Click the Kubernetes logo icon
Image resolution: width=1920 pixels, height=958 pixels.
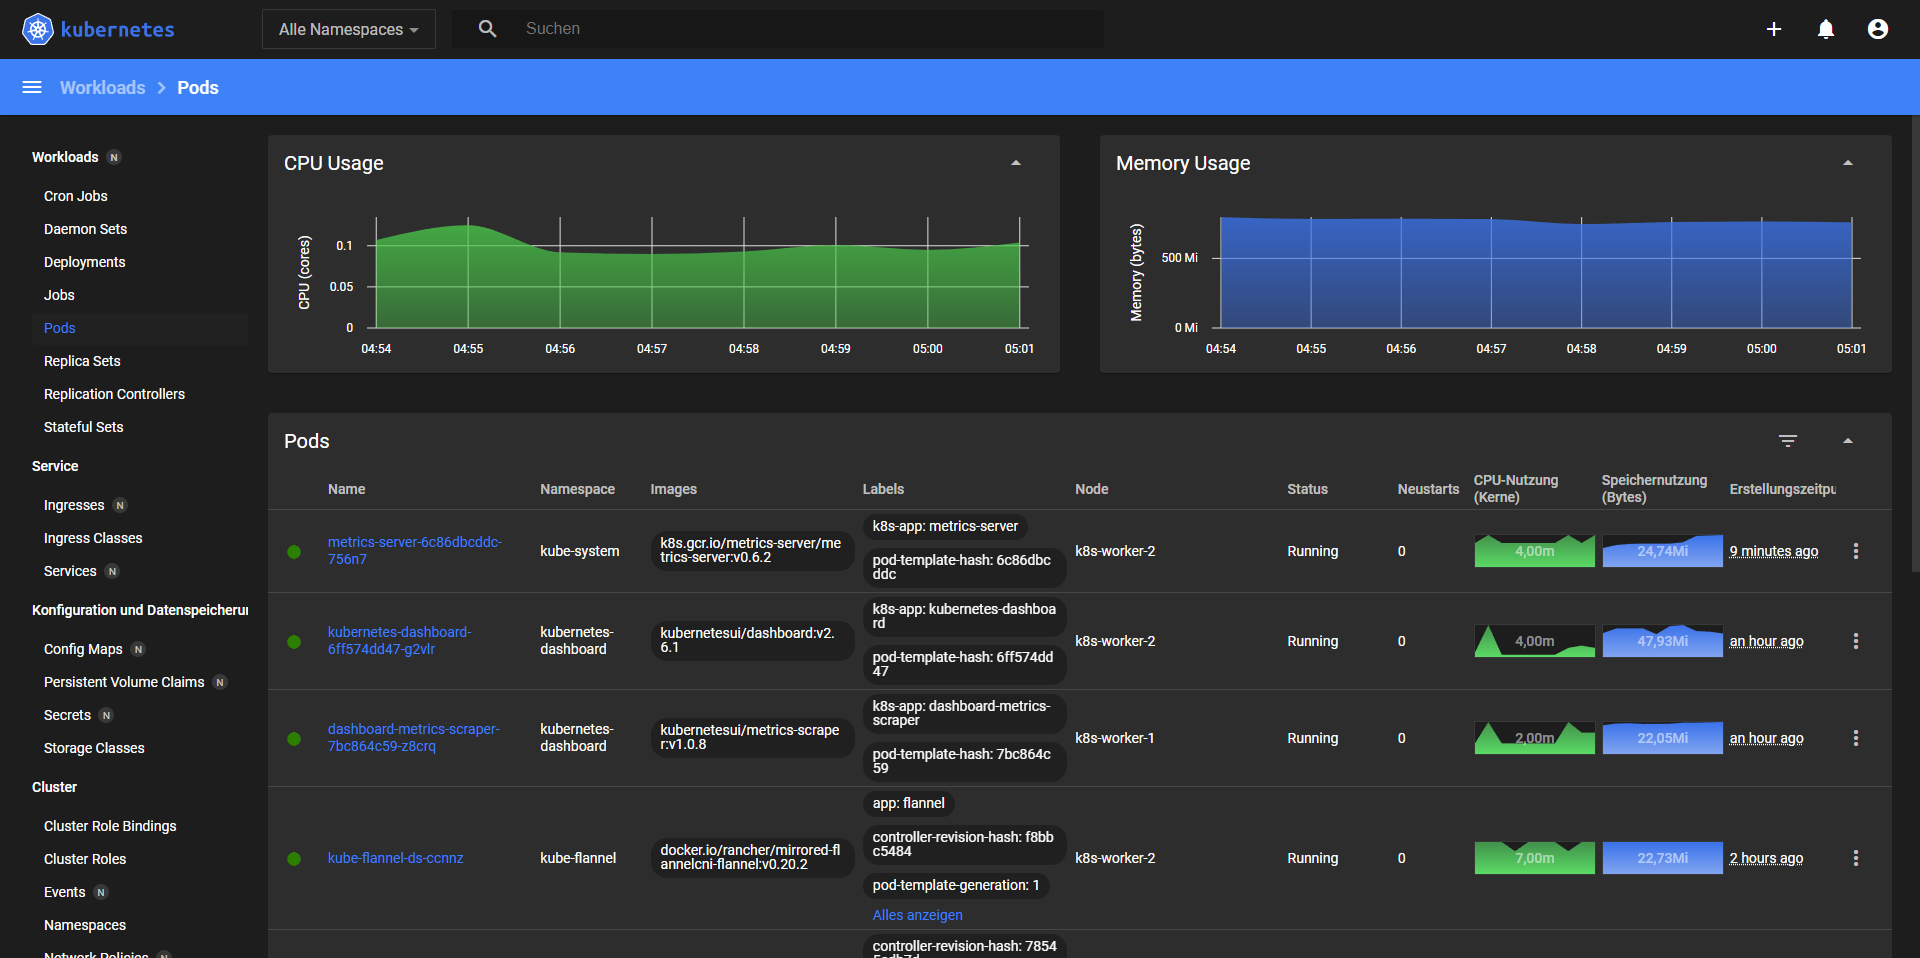coord(38,29)
